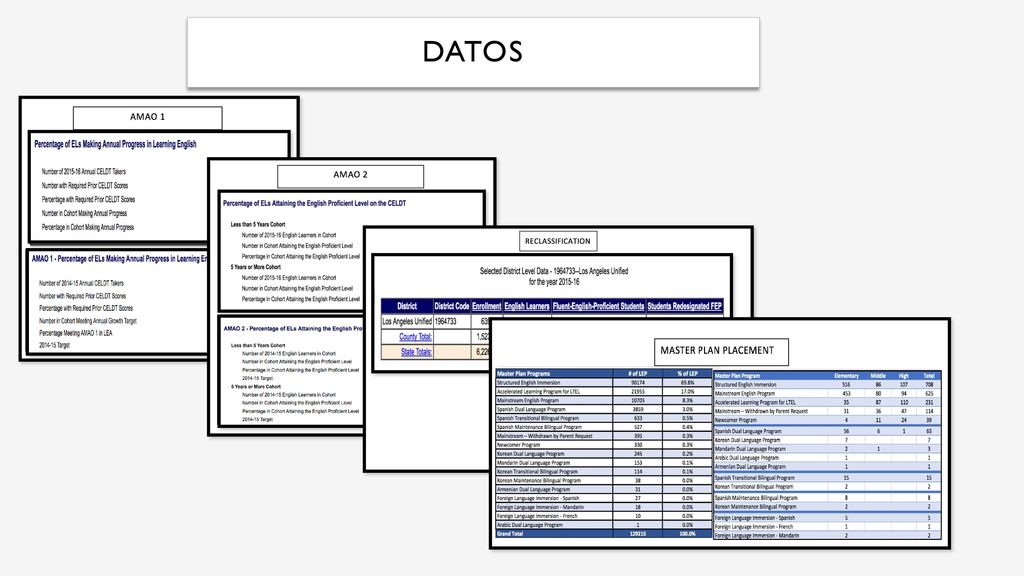
Task: Select the 17.0% cell in % of LEP column
Action: point(688,392)
